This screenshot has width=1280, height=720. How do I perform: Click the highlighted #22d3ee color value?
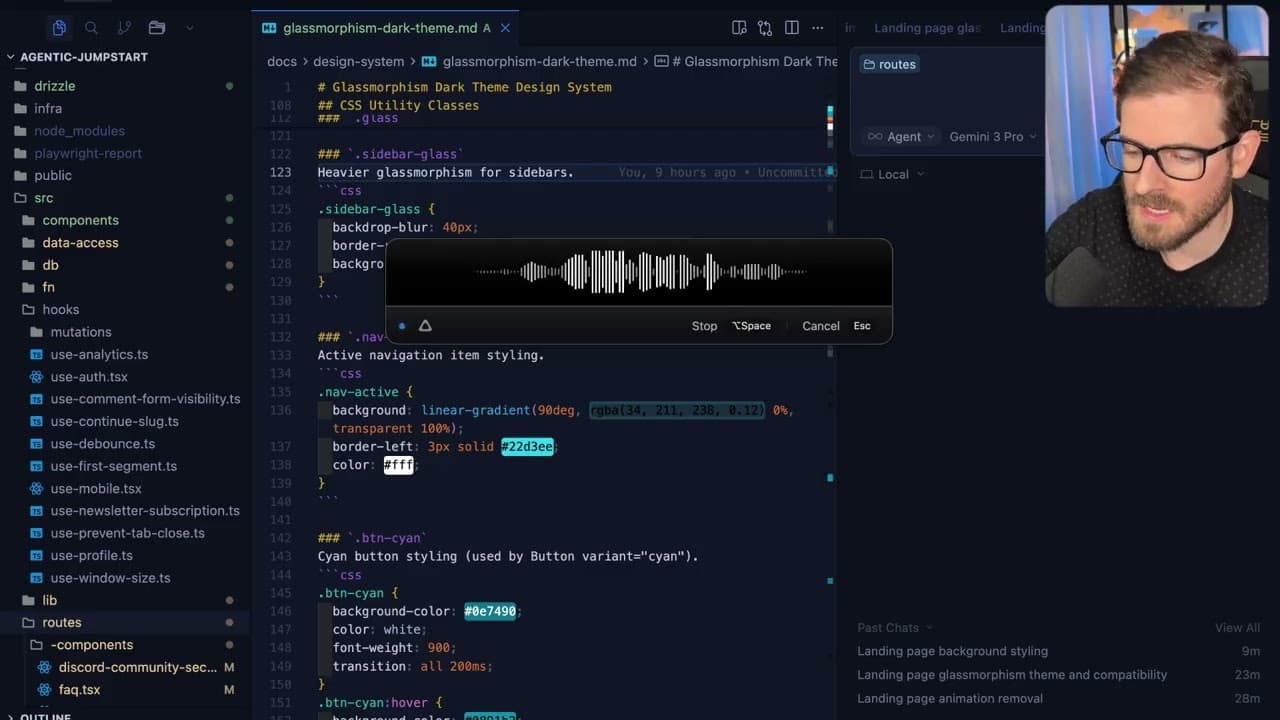coord(527,446)
